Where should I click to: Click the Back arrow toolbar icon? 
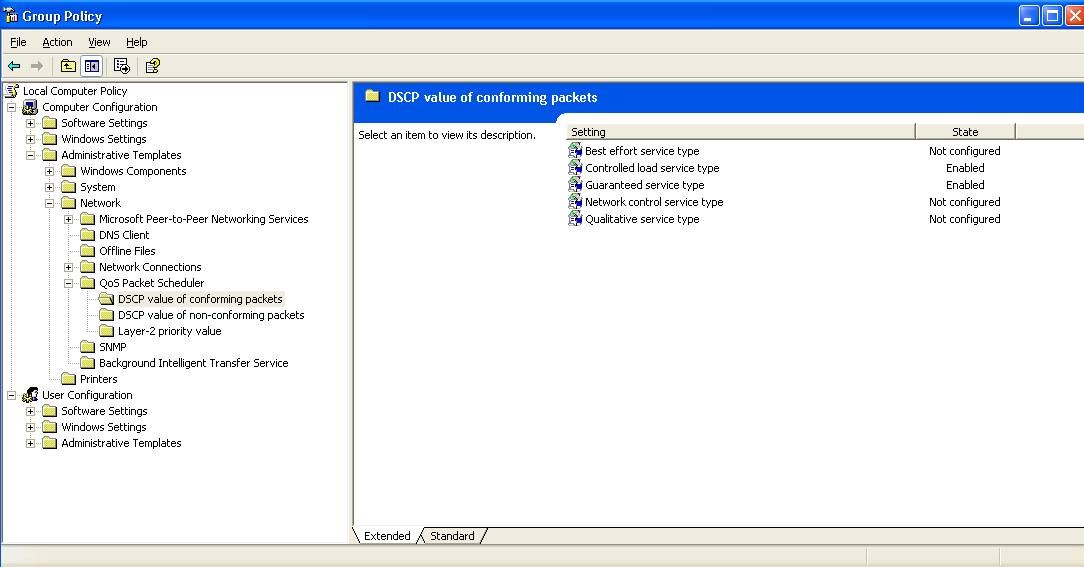point(14,66)
